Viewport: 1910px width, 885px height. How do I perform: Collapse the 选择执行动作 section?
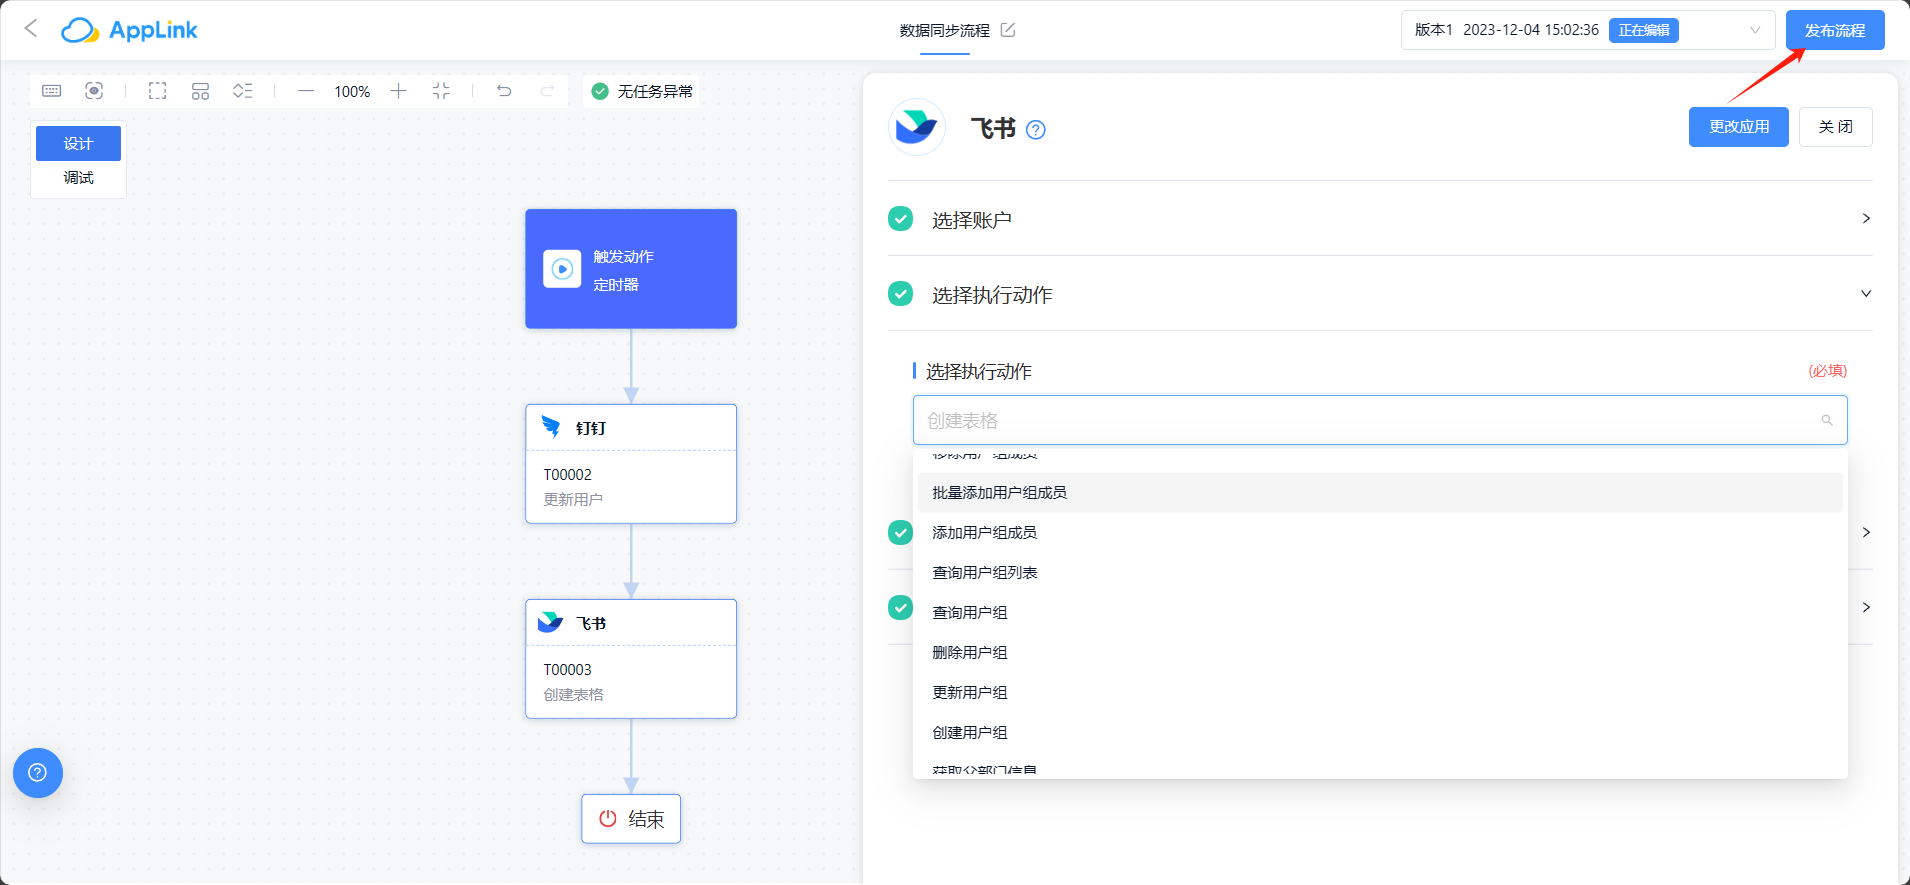click(1380, 294)
